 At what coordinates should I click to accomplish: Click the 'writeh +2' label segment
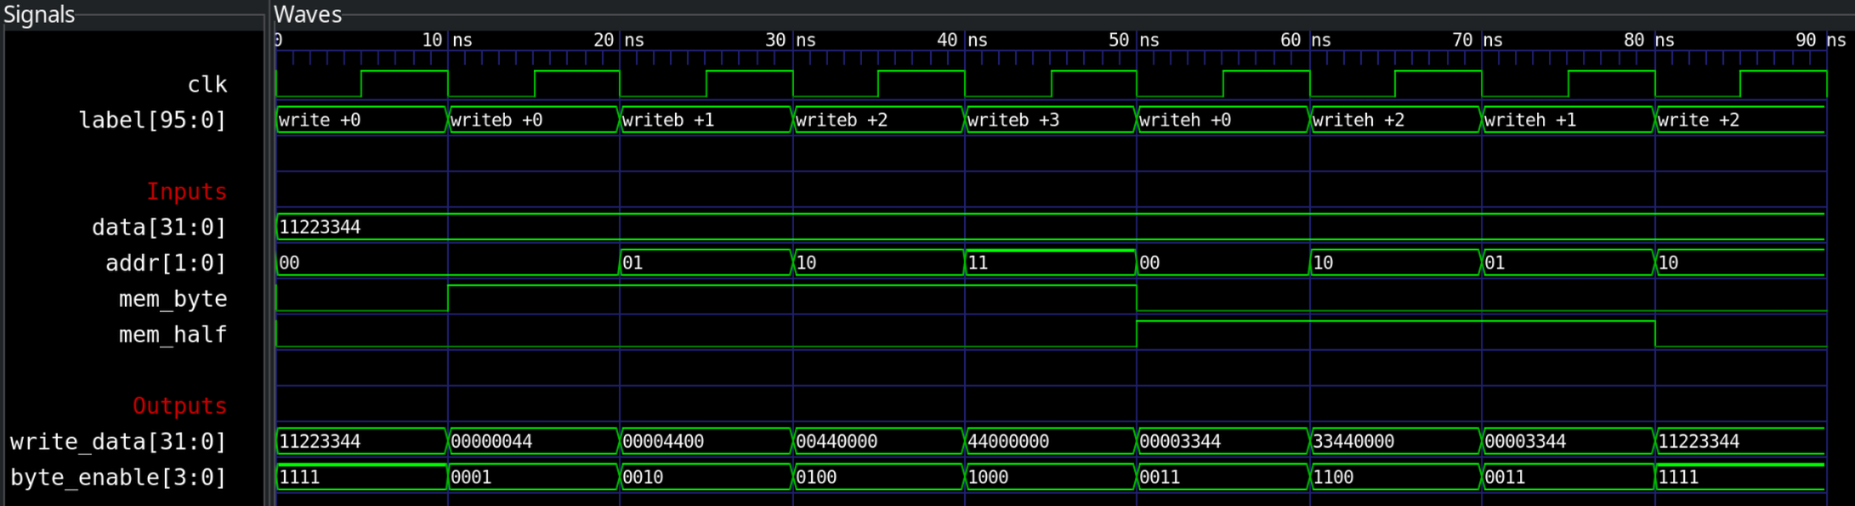tap(1395, 120)
